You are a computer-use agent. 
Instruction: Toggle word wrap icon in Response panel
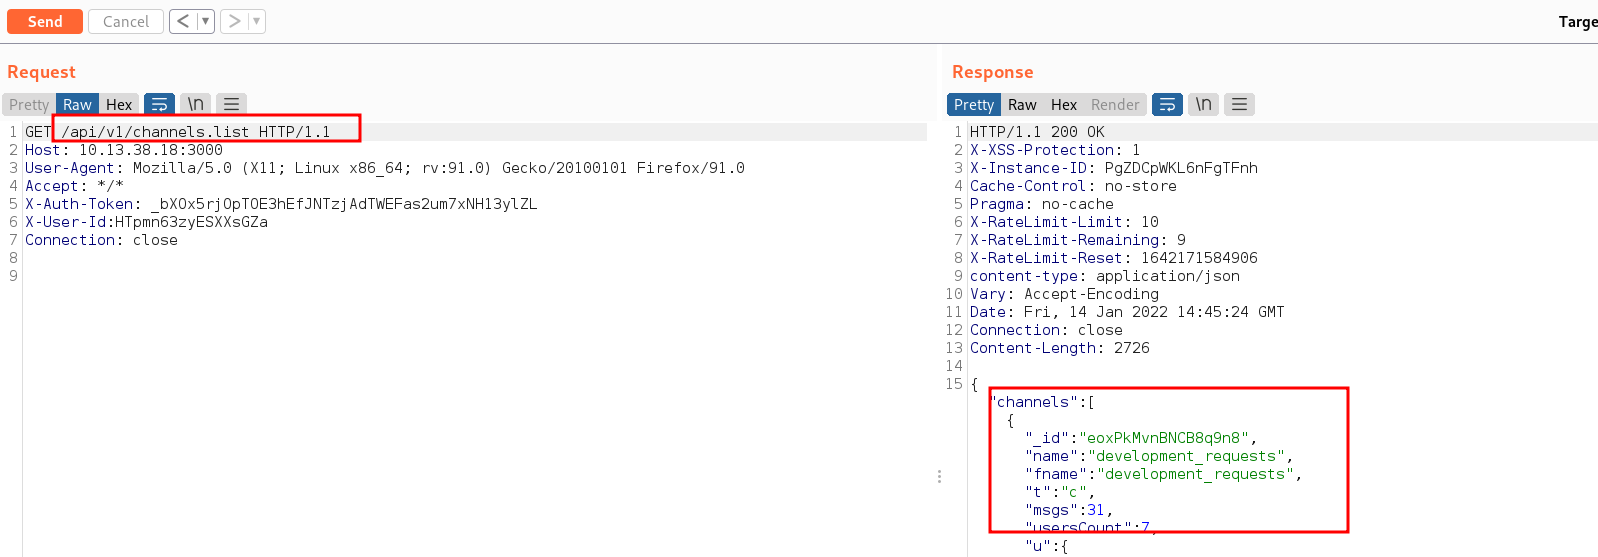coord(1167,104)
